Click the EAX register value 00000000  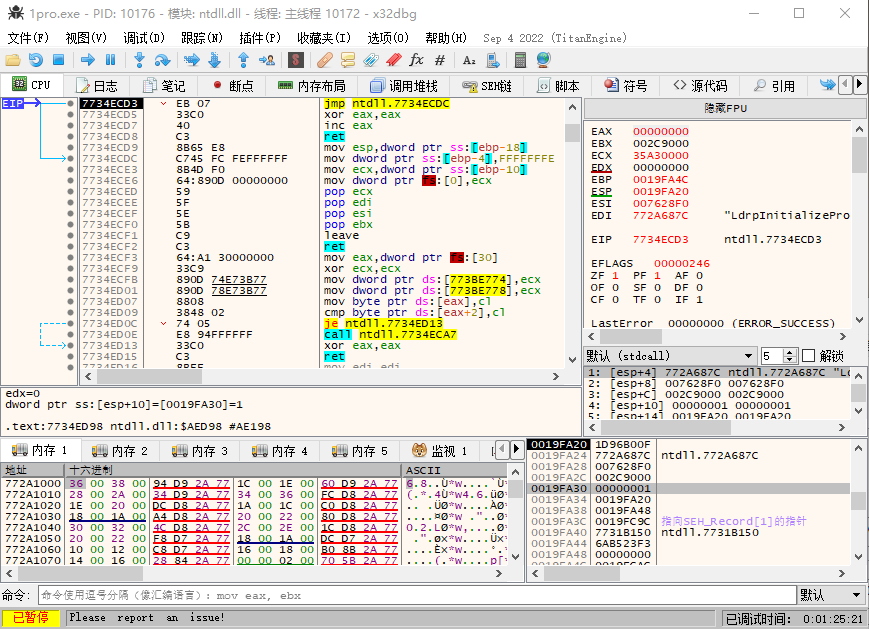661,131
